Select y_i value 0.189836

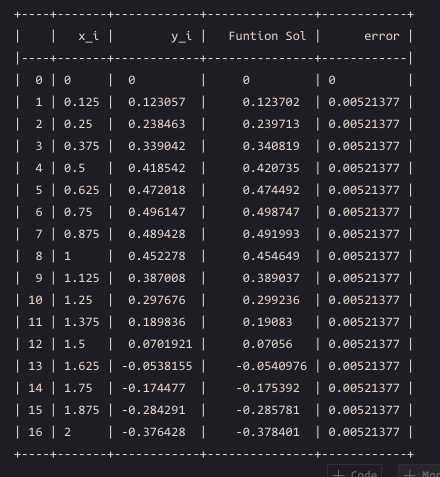tap(157, 322)
